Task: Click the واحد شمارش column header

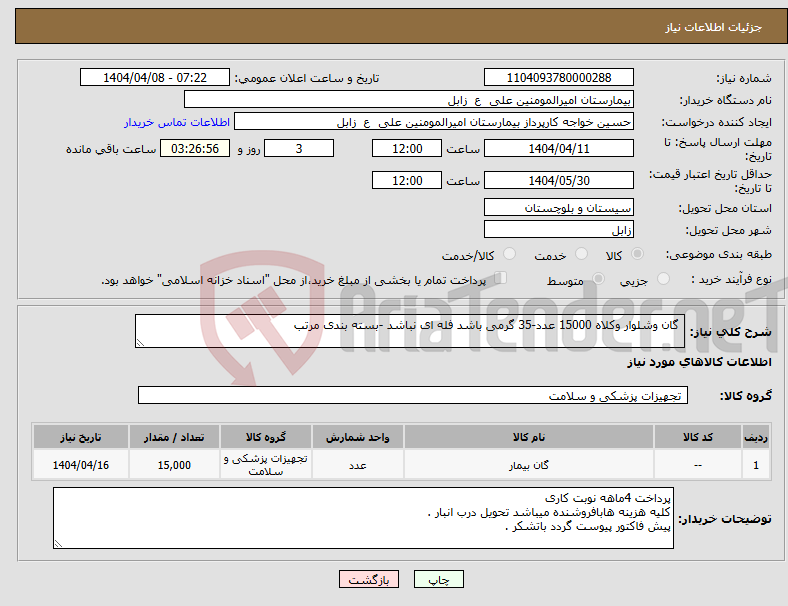Action: [x=358, y=437]
